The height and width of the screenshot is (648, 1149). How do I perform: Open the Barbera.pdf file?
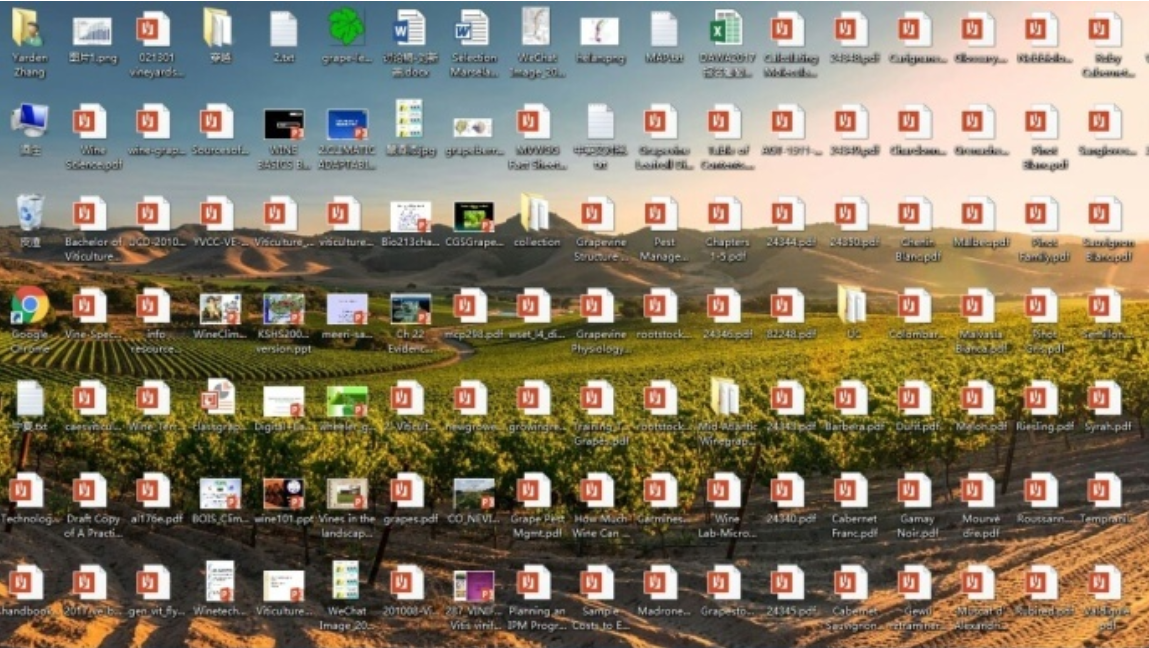tap(852, 399)
